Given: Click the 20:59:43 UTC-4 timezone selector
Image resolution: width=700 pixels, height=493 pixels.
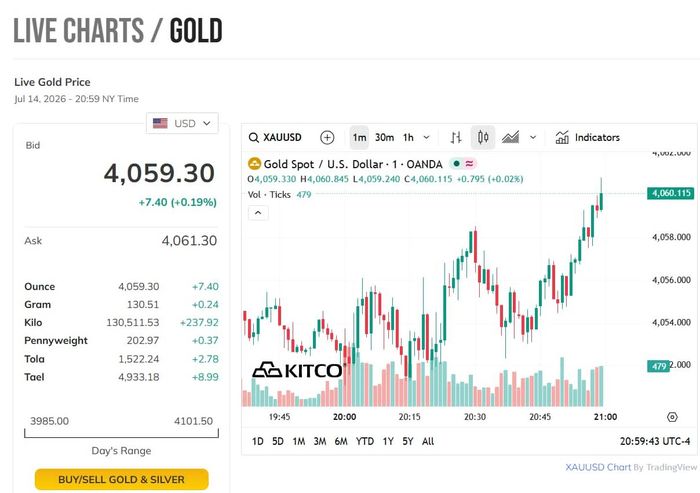Looking at the screenshot, I should pyautogui.click(x=655, y=441).
